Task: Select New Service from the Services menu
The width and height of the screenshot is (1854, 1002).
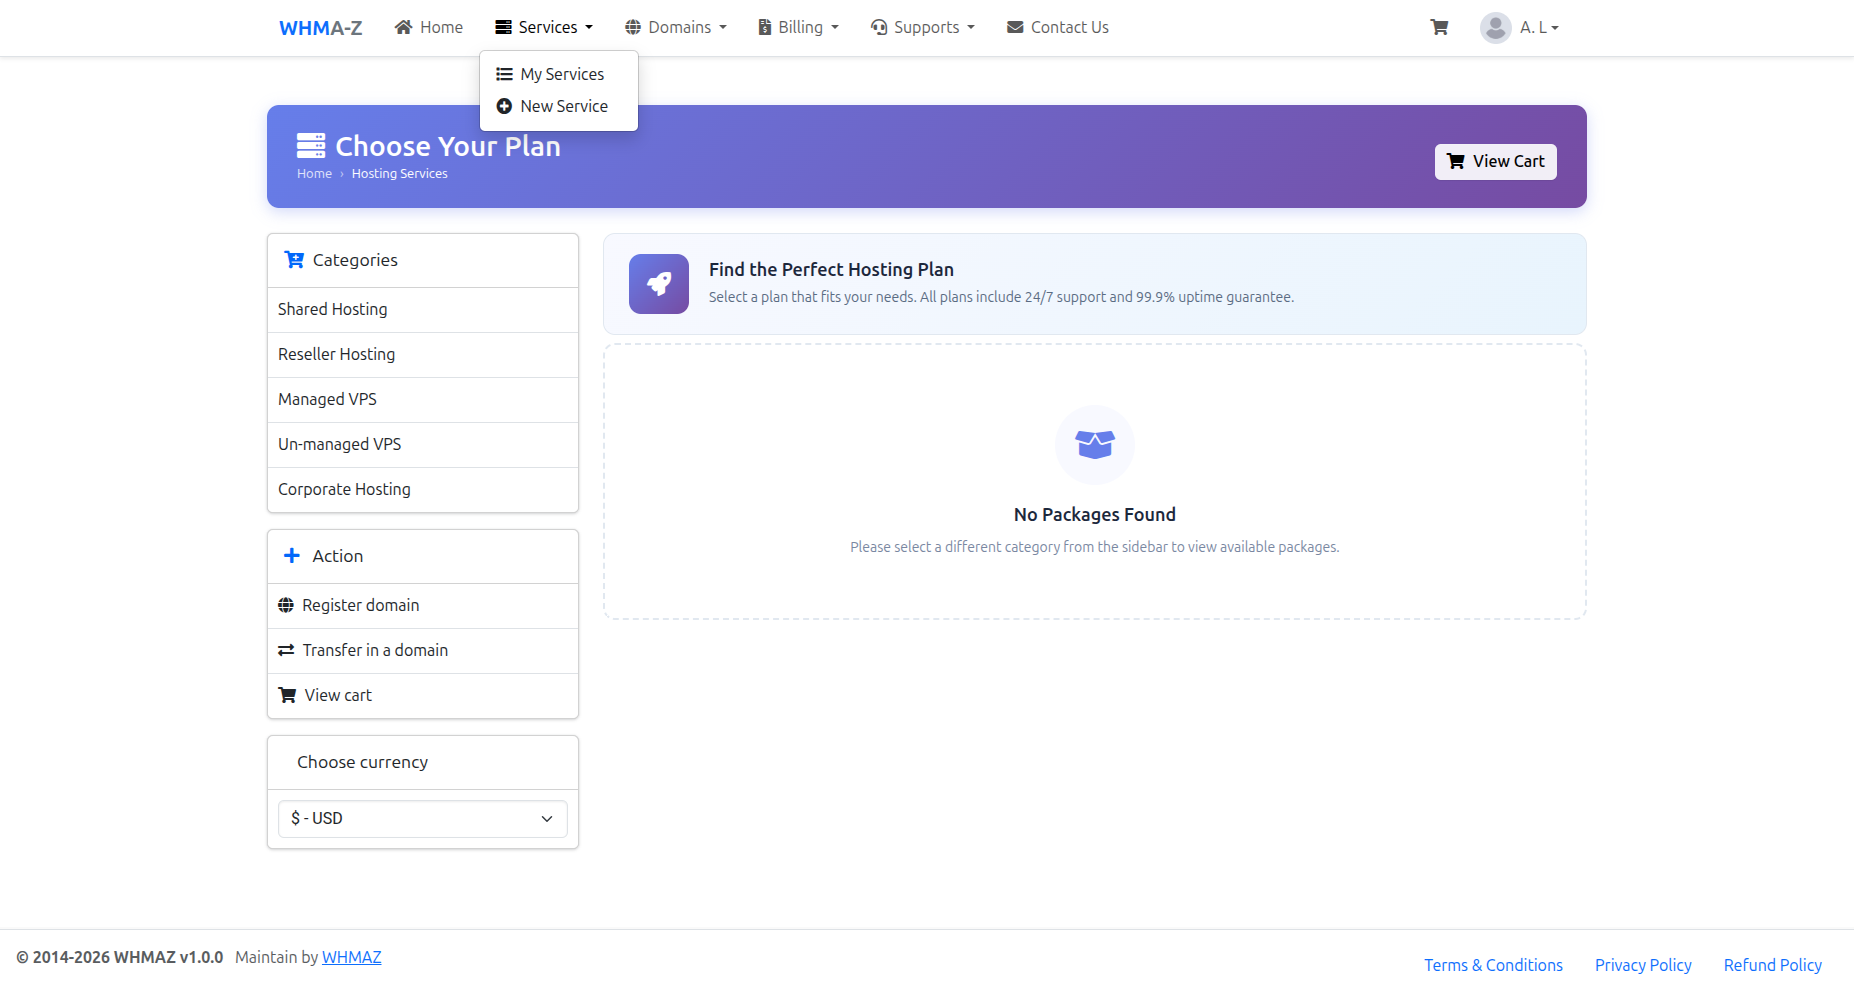Action: pyautogui.click(x=563, y=106)
